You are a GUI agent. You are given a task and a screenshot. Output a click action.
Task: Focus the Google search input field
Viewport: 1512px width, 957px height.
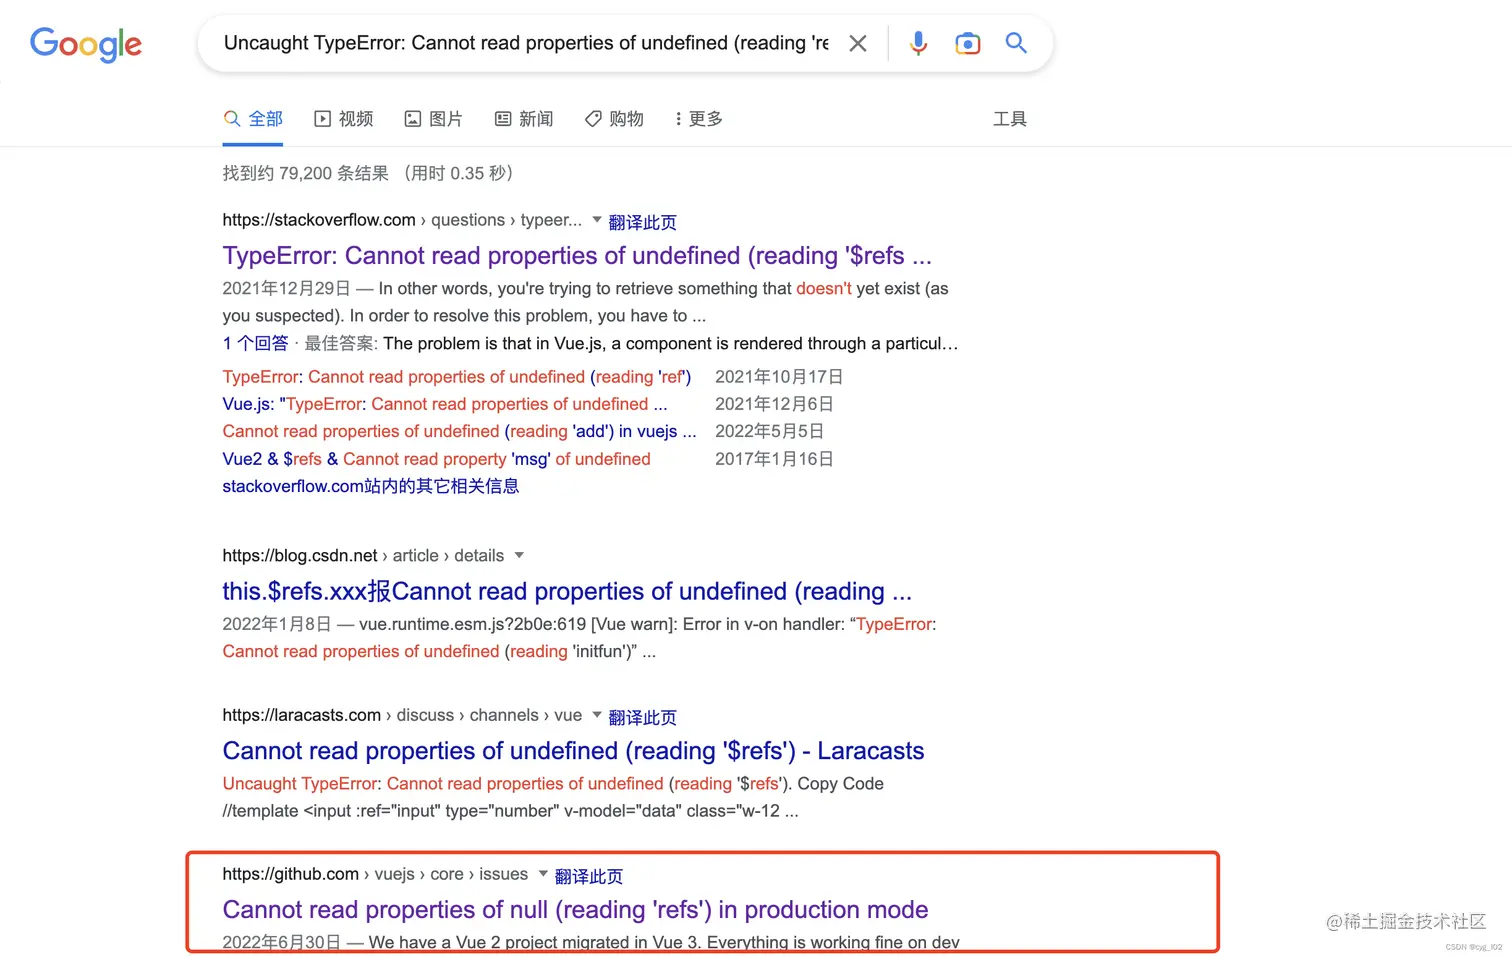[x=526, y=43]
